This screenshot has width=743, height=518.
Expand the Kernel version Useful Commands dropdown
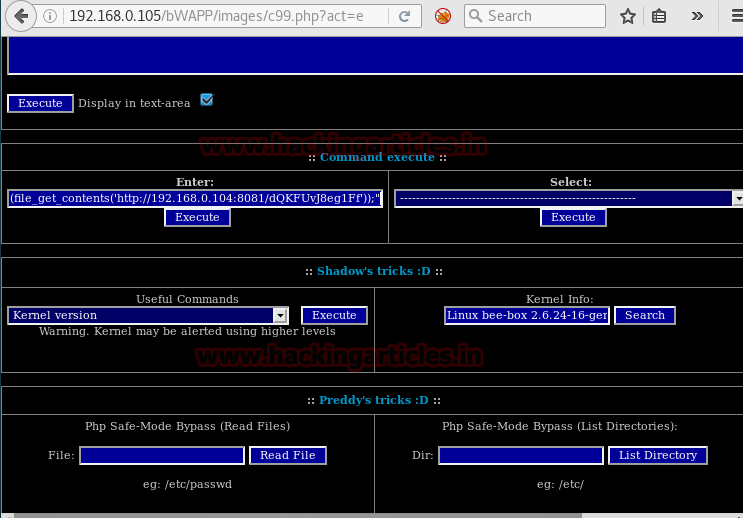pos(148,316)
